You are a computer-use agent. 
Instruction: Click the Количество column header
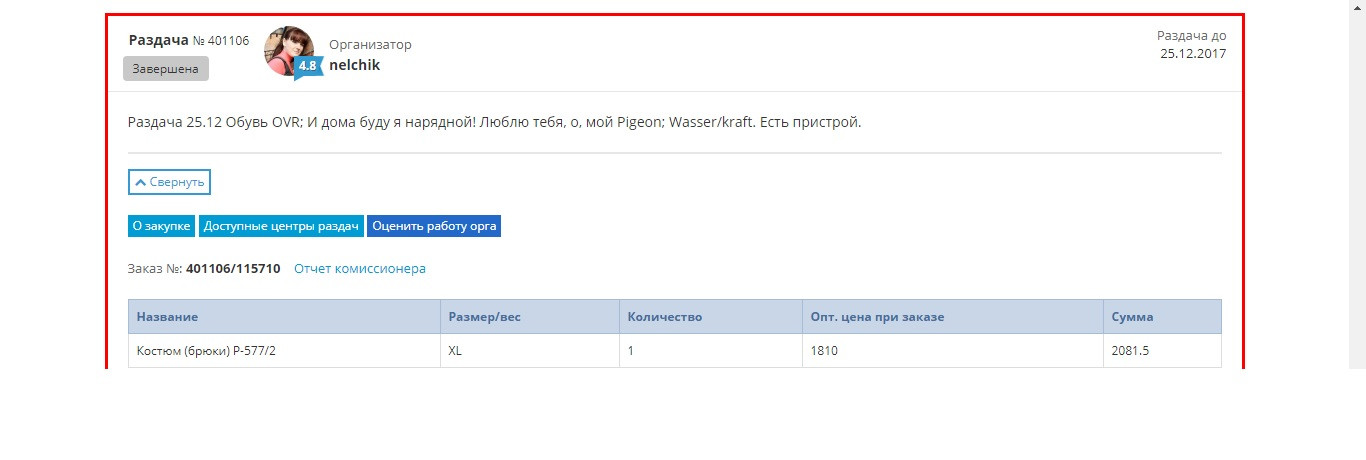711,317
